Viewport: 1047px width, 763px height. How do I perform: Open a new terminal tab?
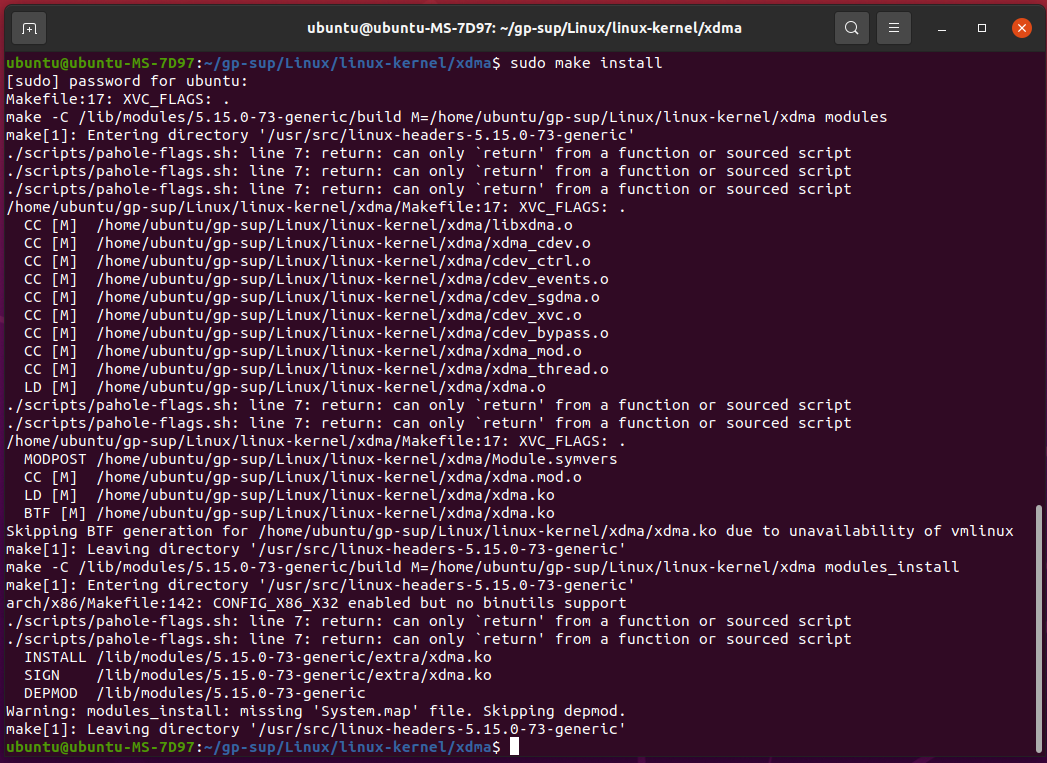[x=29, y=28]
